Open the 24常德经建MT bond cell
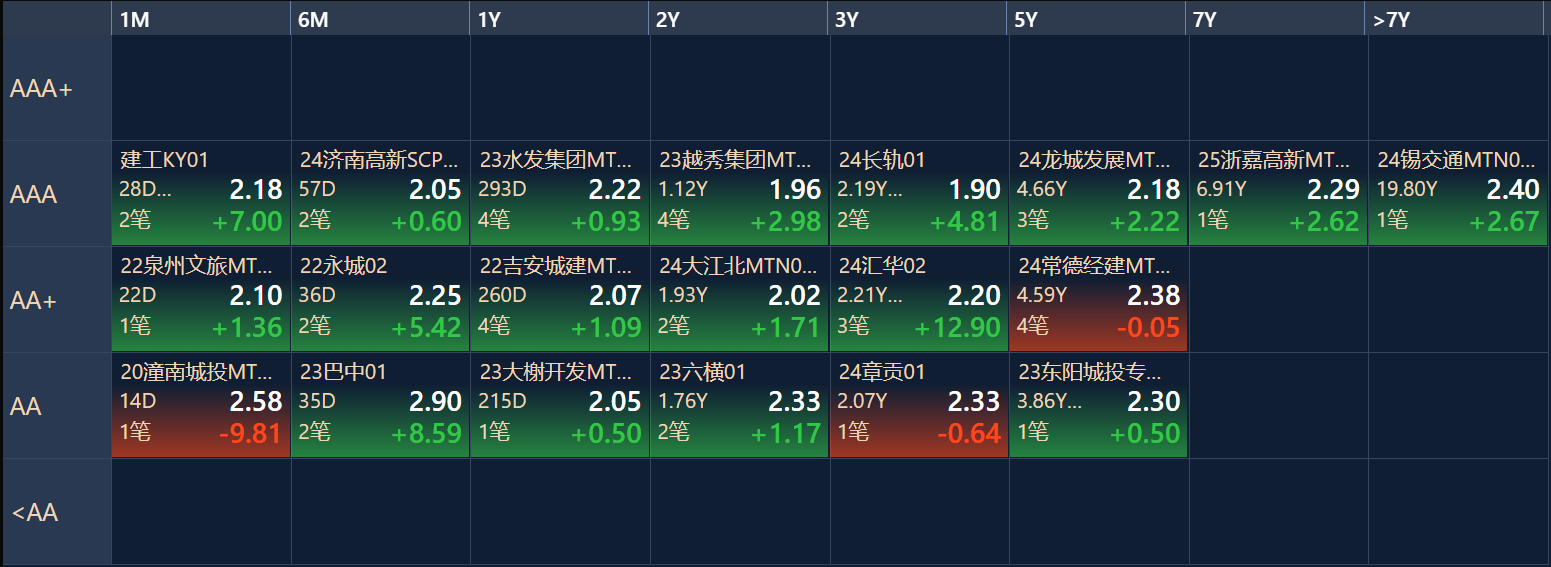 point(1098,299)
